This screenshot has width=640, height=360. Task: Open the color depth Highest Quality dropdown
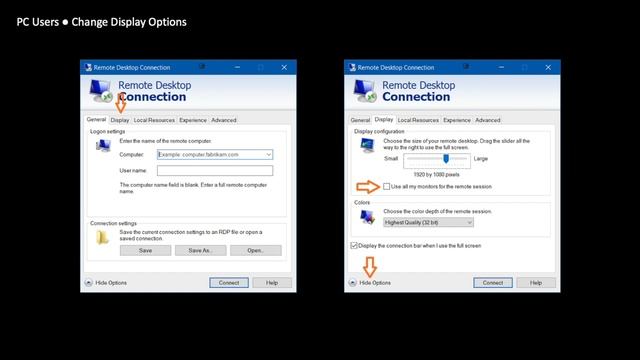428,222
